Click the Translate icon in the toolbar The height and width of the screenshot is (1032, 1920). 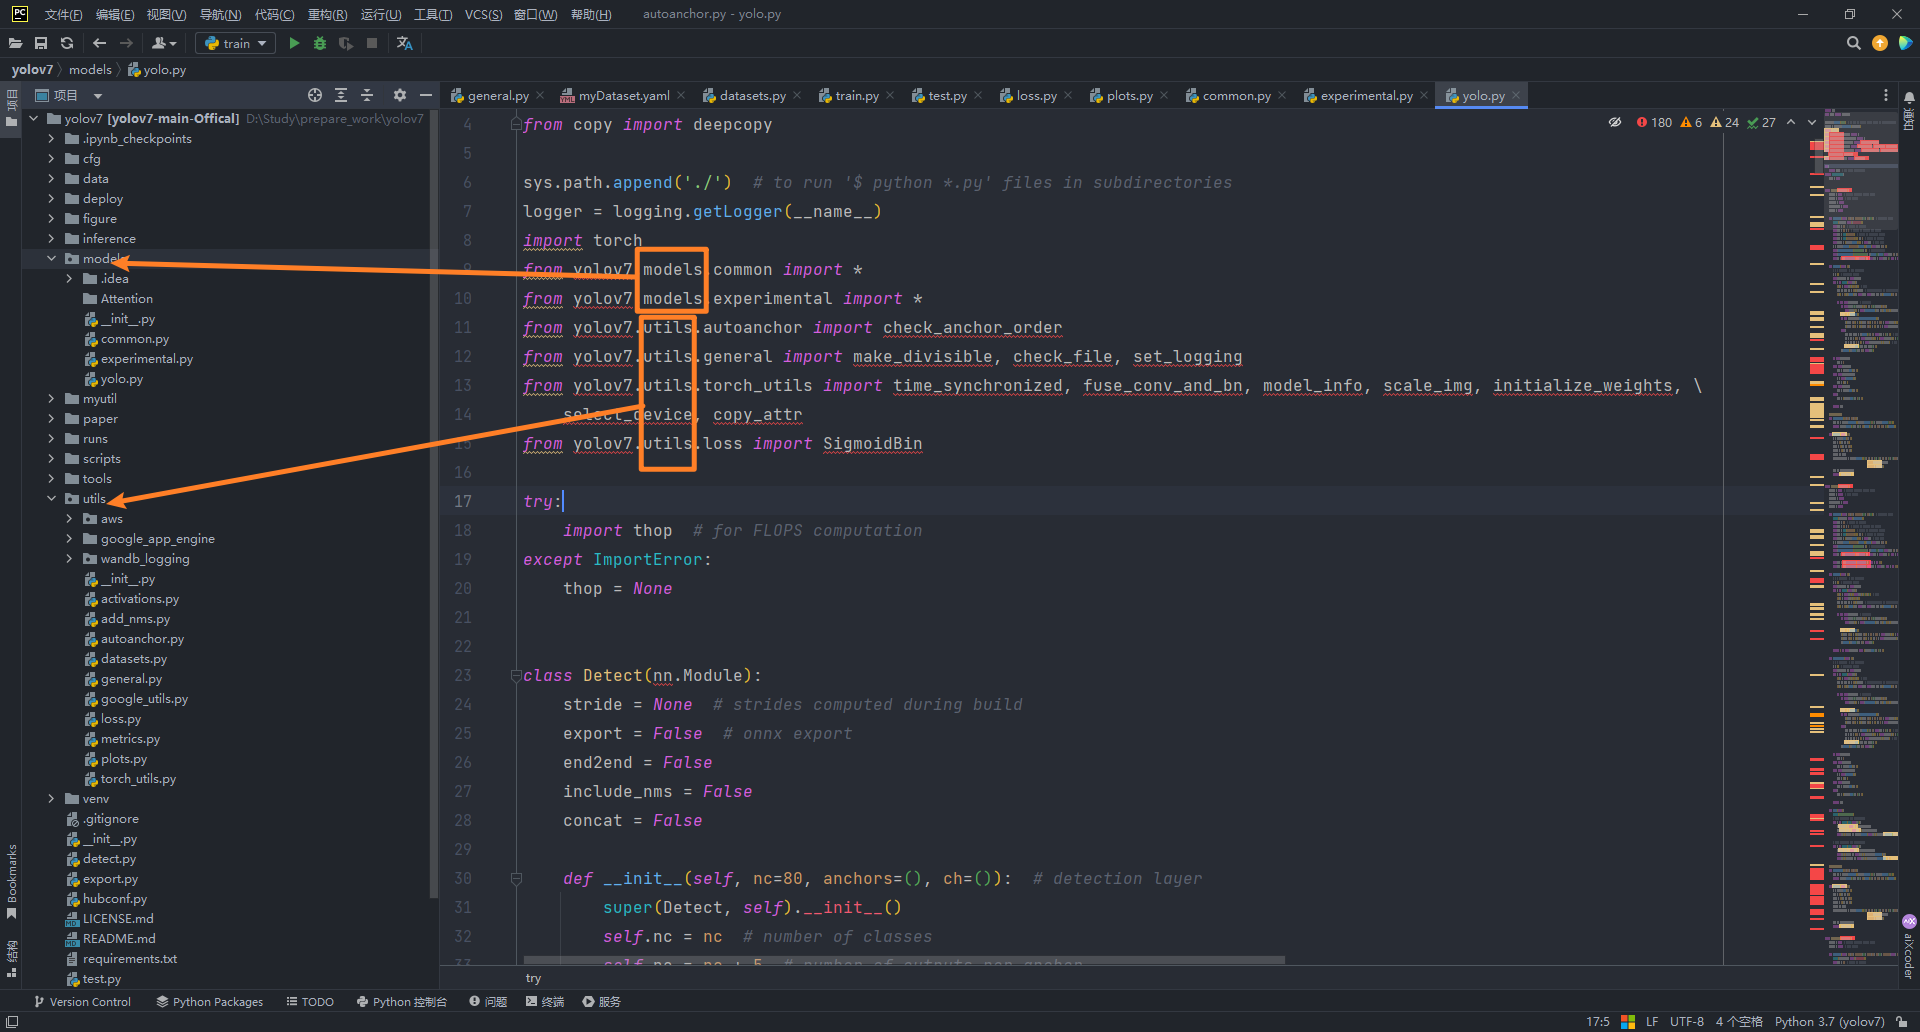pos(404,43)
